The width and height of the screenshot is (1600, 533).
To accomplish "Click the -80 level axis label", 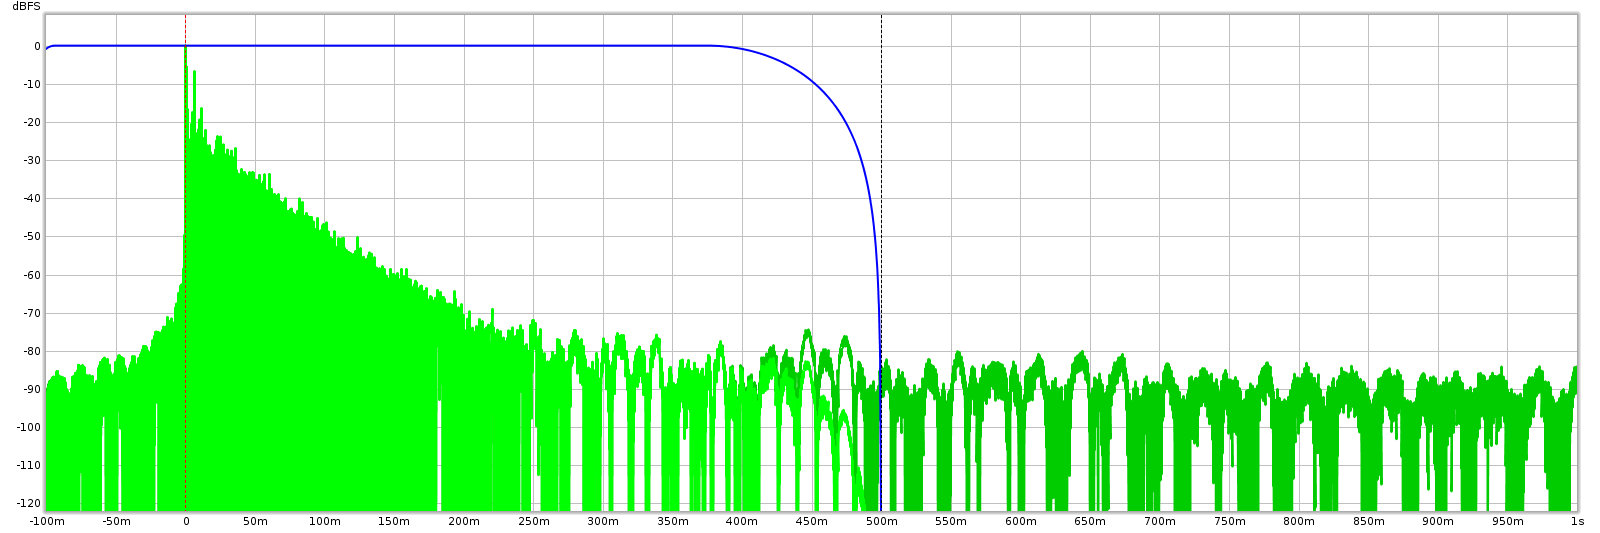I will tap(32, 351).
